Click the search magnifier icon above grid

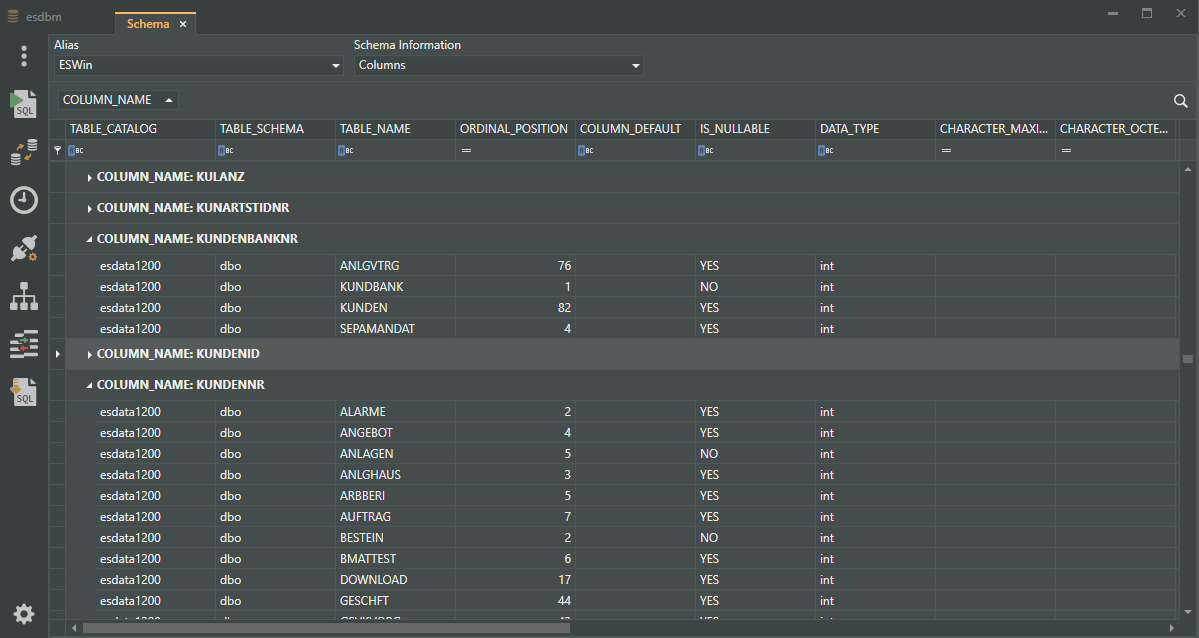pos(1180,101)
